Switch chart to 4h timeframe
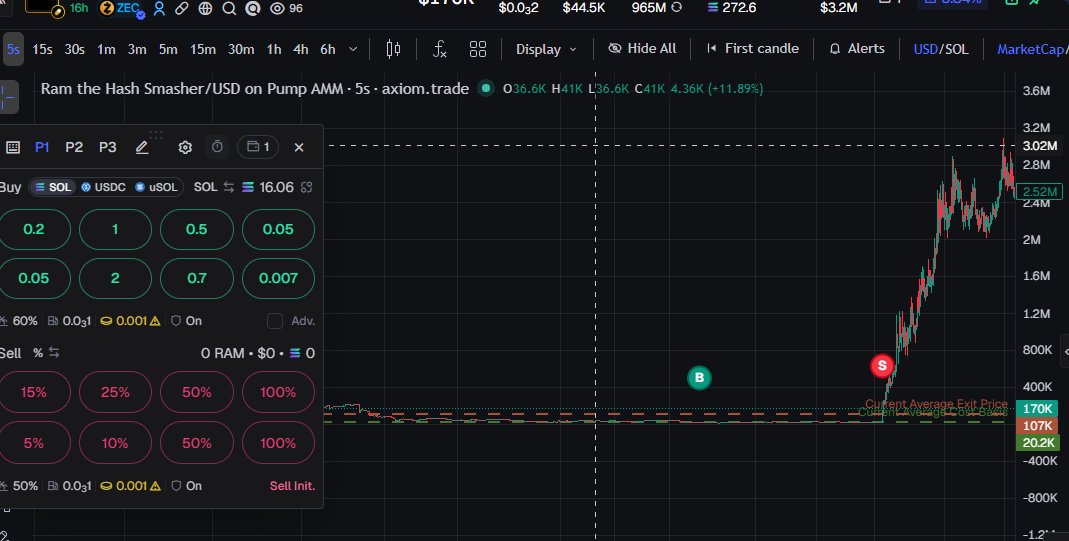The height and width of the screenshot is (541, 1069). point(301,49)
